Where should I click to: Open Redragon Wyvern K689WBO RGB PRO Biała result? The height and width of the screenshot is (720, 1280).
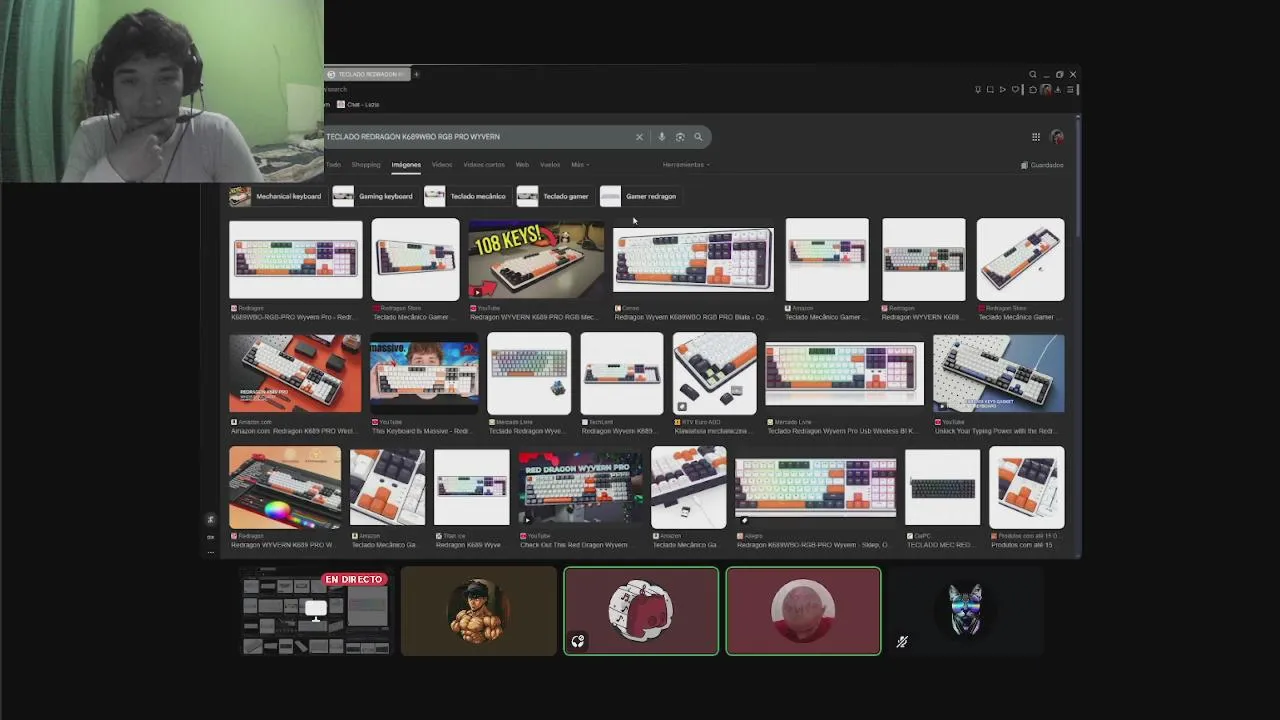tap(693, 259)
